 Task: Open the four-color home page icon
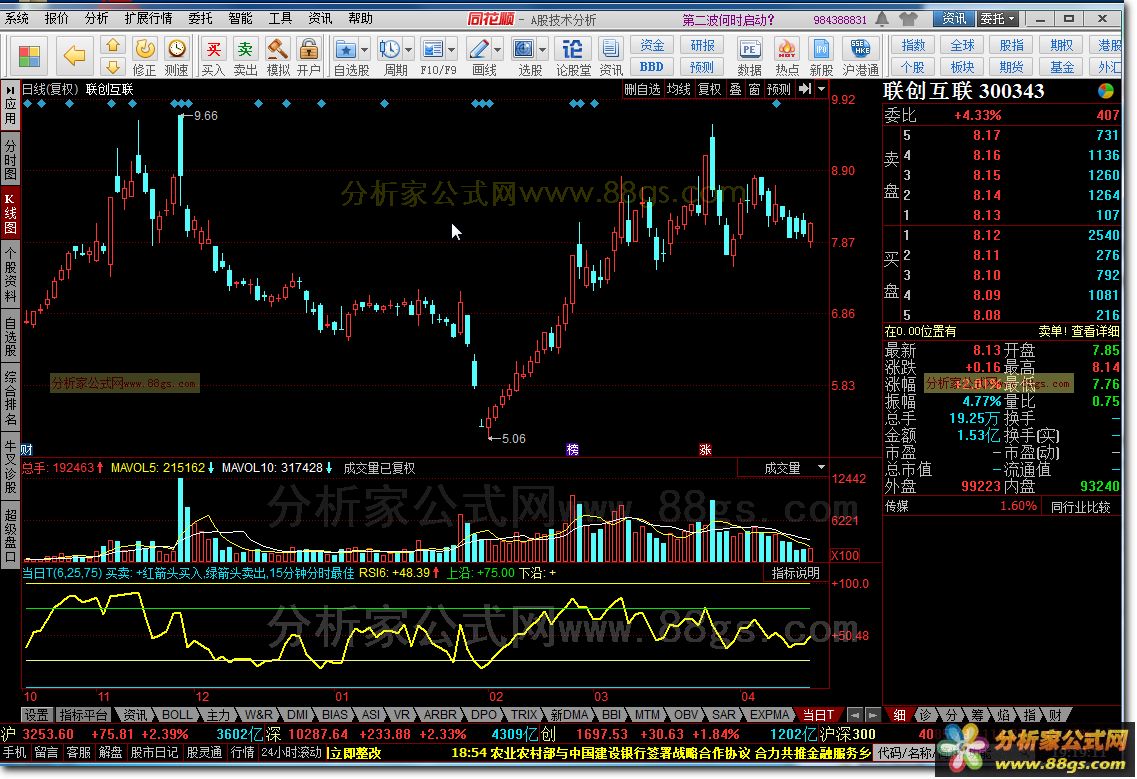tap(29, 56)
